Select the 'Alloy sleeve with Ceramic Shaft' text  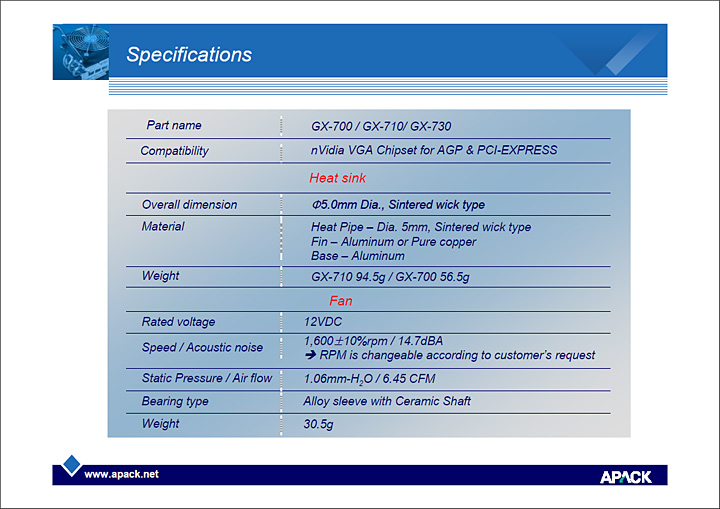point(387,401)
